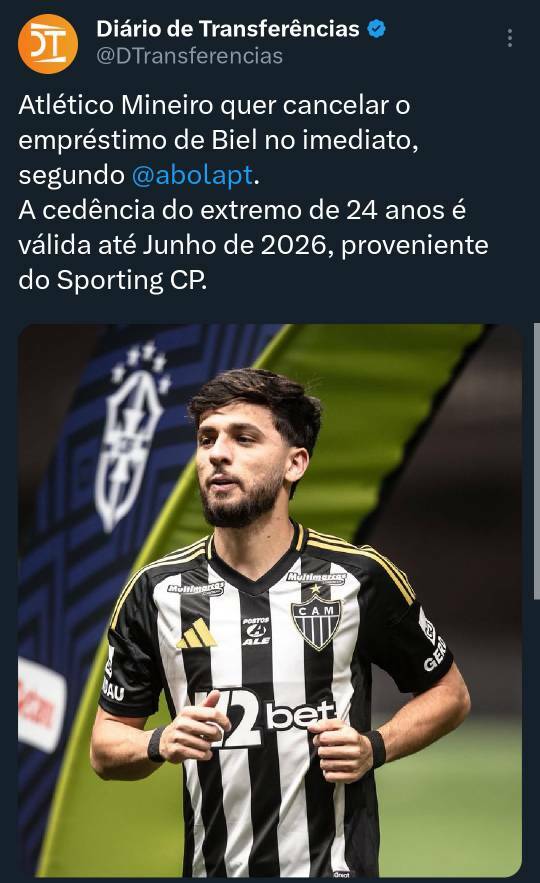Click the vertical scrollbar beside the photo

coord(536,461)
